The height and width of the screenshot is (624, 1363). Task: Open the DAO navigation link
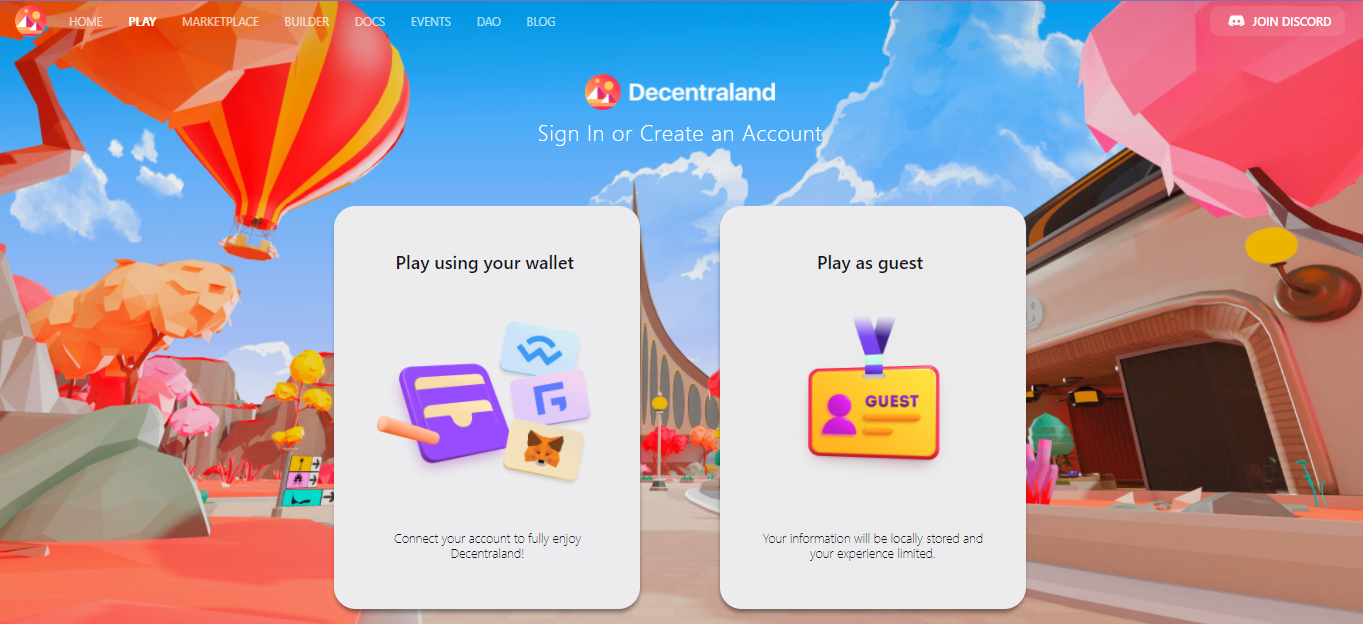(x=489, y=21)
